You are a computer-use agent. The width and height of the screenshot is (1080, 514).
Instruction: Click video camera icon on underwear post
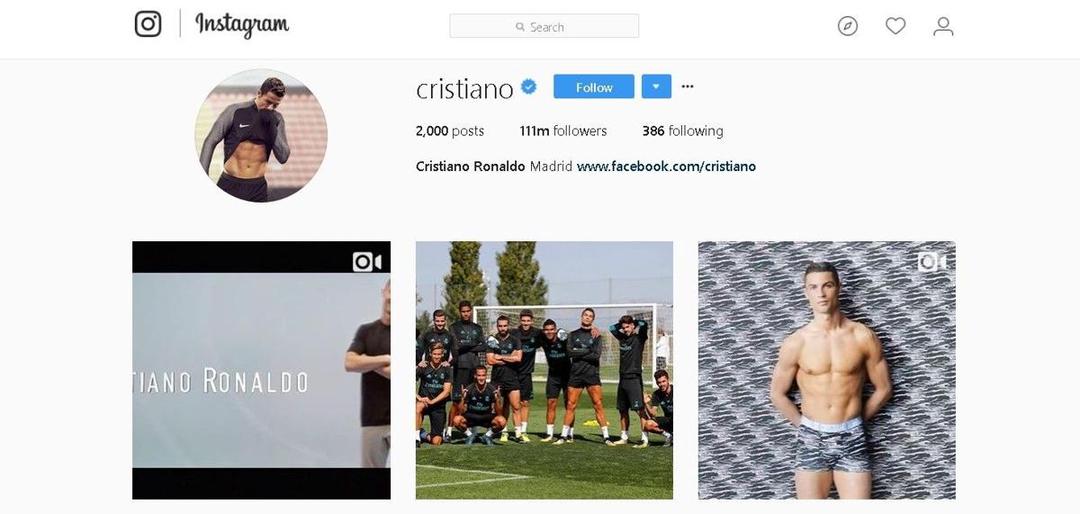click(932, 262)
